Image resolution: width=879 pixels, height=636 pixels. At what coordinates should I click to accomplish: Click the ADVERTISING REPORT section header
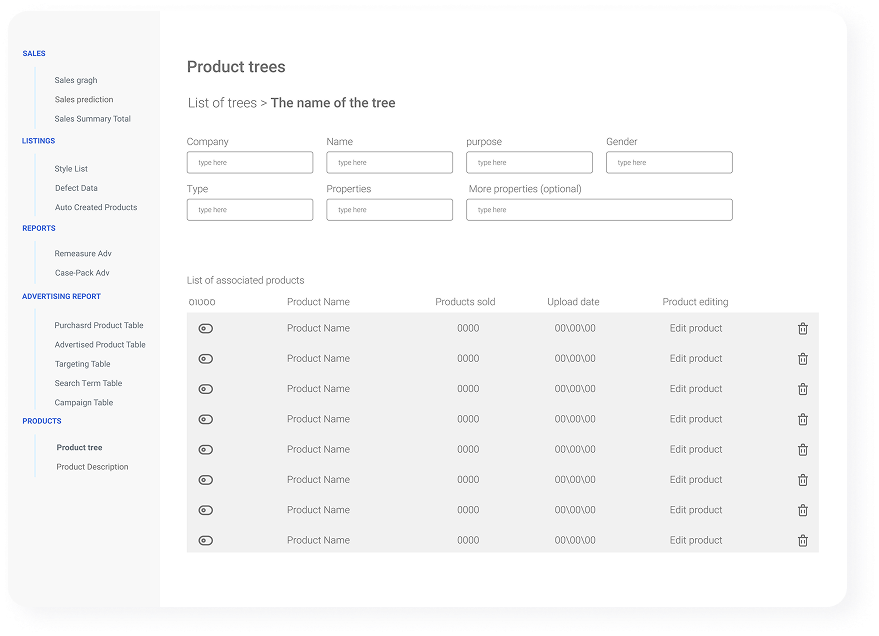tap(61, 296)
